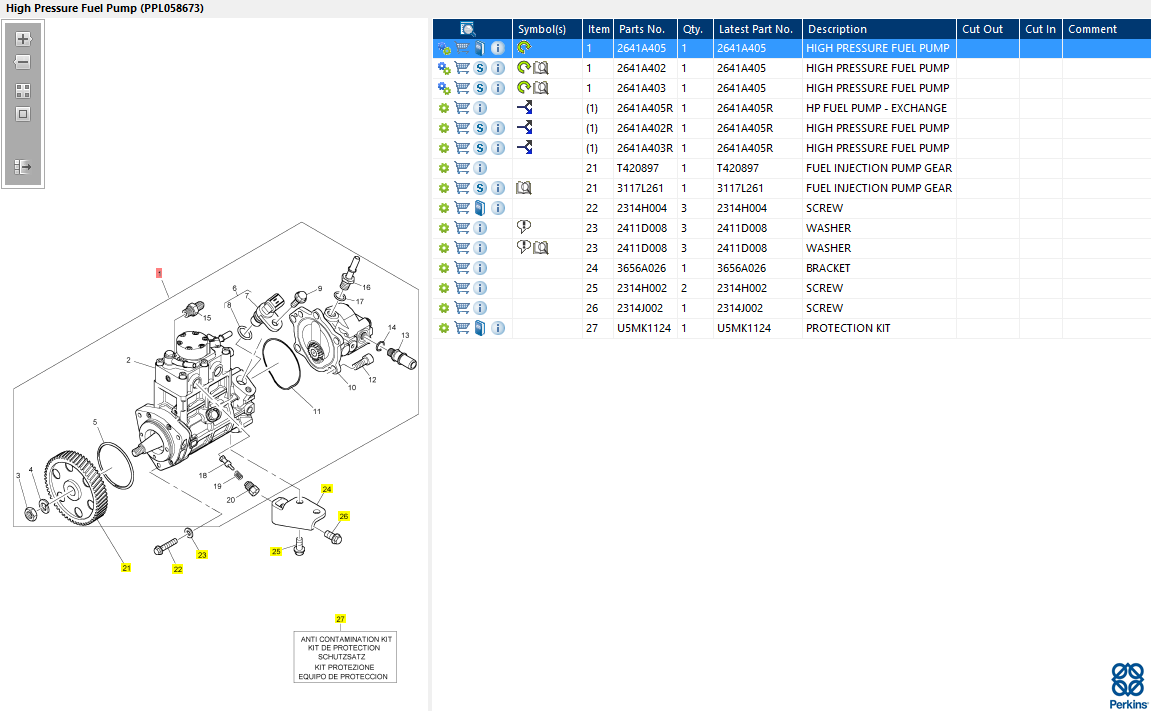Click the book-magnifier symbol for 3117L261
This screenshot has height=711, width=1151.
click(x=523, y=188)
